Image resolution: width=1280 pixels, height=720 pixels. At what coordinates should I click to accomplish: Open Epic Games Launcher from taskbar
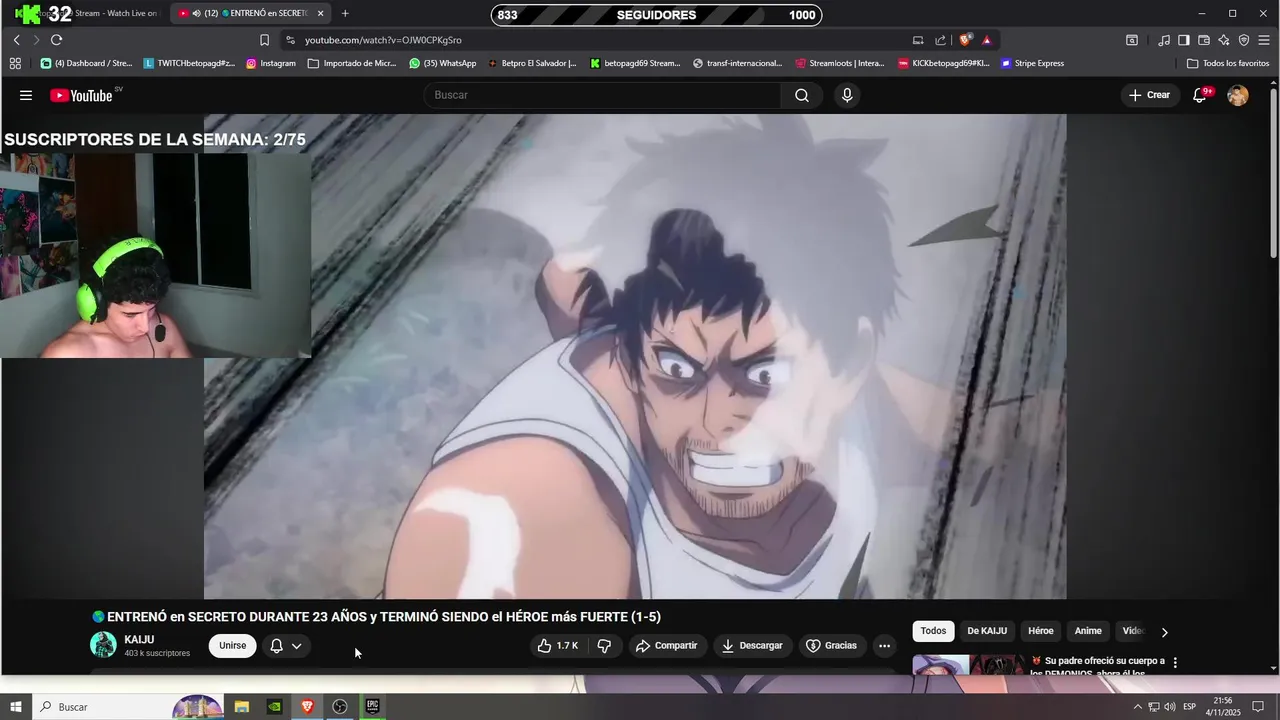(372, 707)
